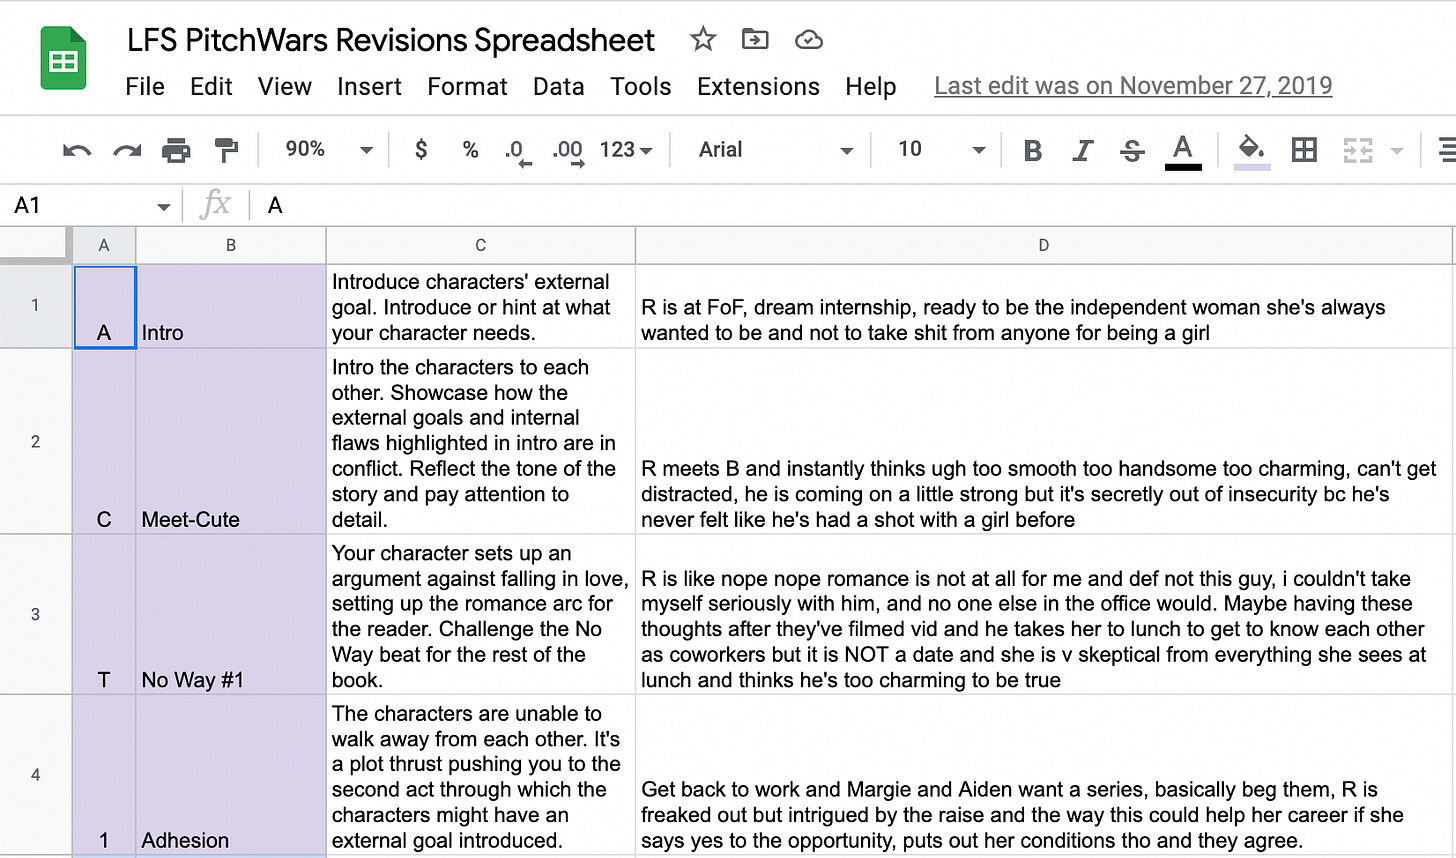Click the spreadsheet title to rename
This screenshot has width=1456, height=858.
click(390, 40)
